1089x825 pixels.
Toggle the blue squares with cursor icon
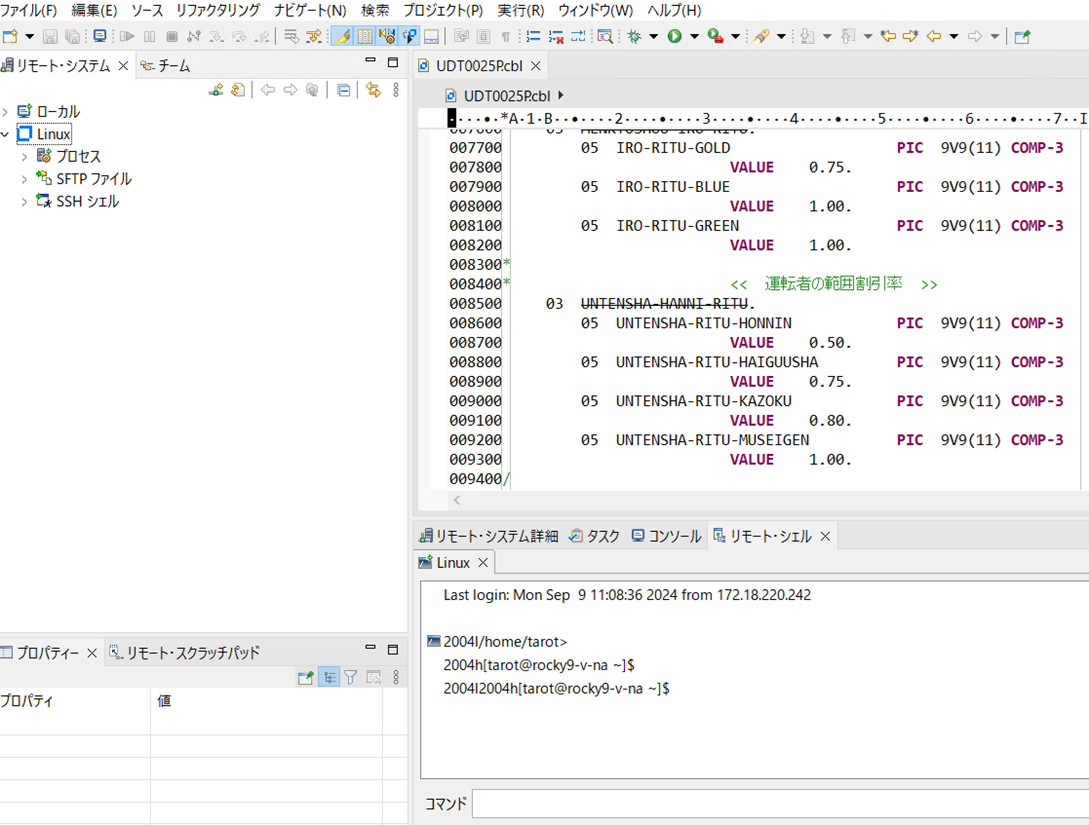410,36
